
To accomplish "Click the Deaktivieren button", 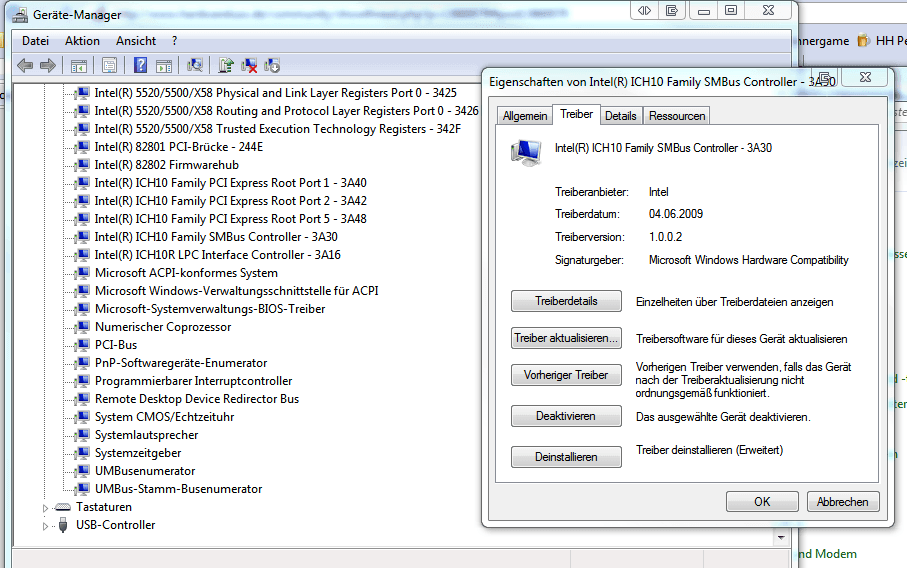I will 566,416.
